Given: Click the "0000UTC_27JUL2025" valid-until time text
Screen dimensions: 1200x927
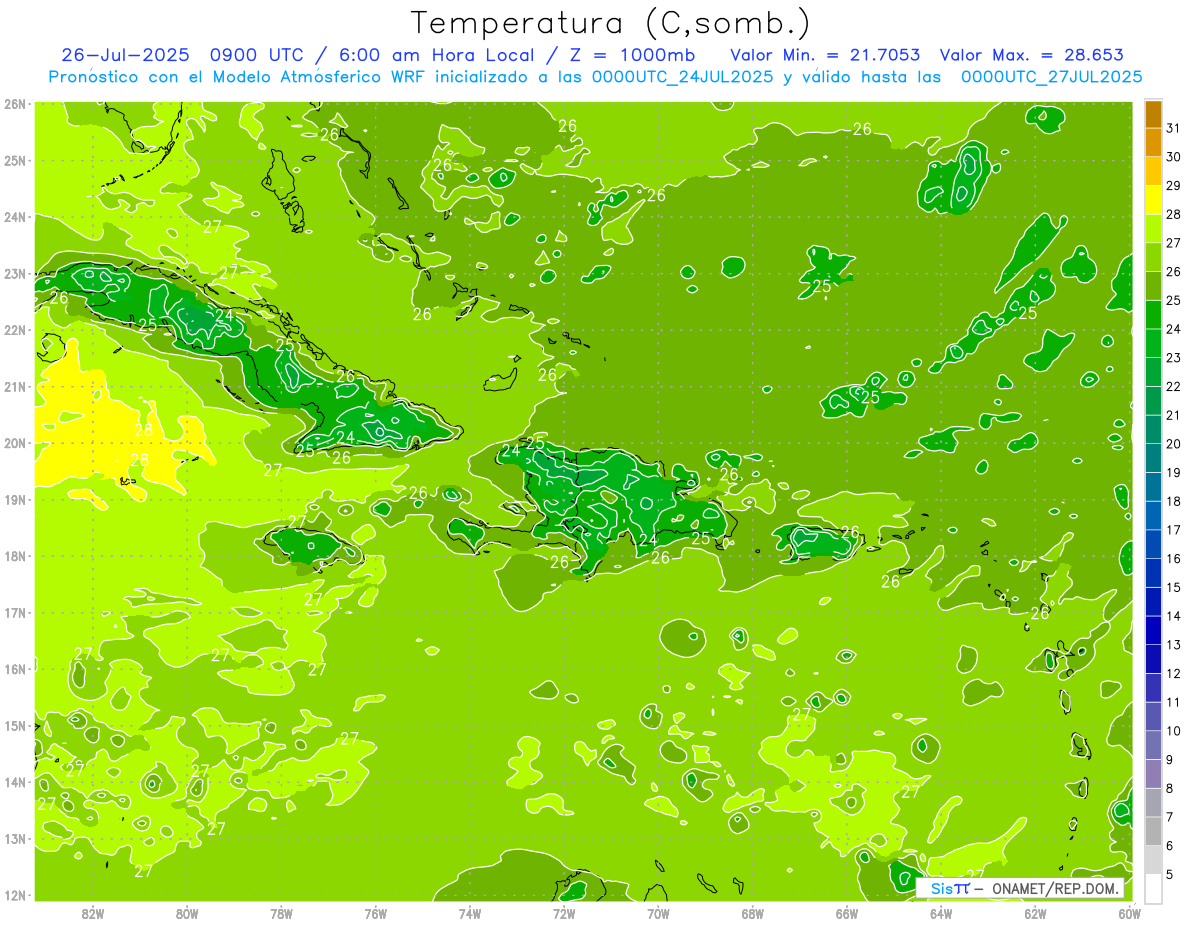Looking at the screenshot, I should (1051, 77).
